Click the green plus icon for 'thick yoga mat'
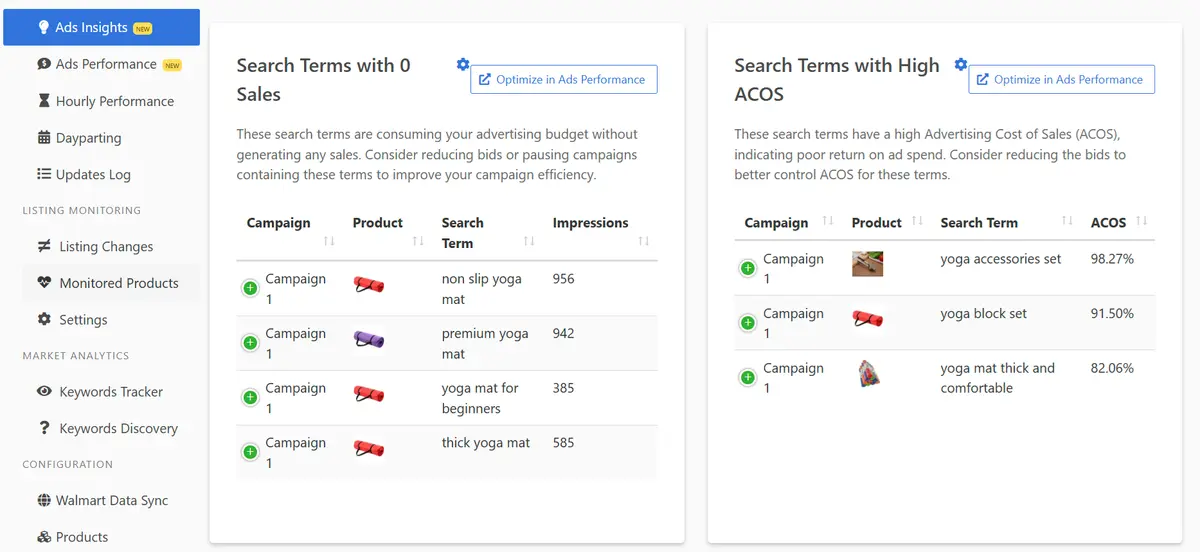Viewport: 1200px width, 552px height. pyautogui.click(x=250, y=452)
